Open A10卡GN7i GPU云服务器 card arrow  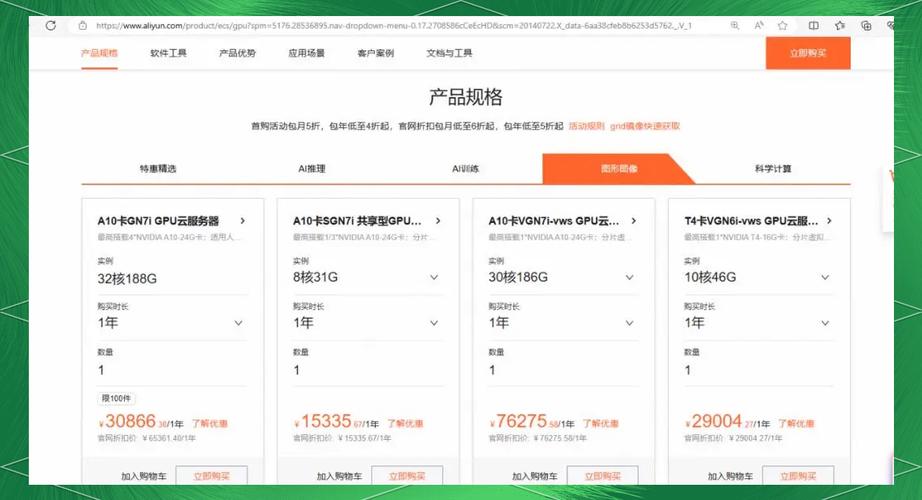[242, 221]
